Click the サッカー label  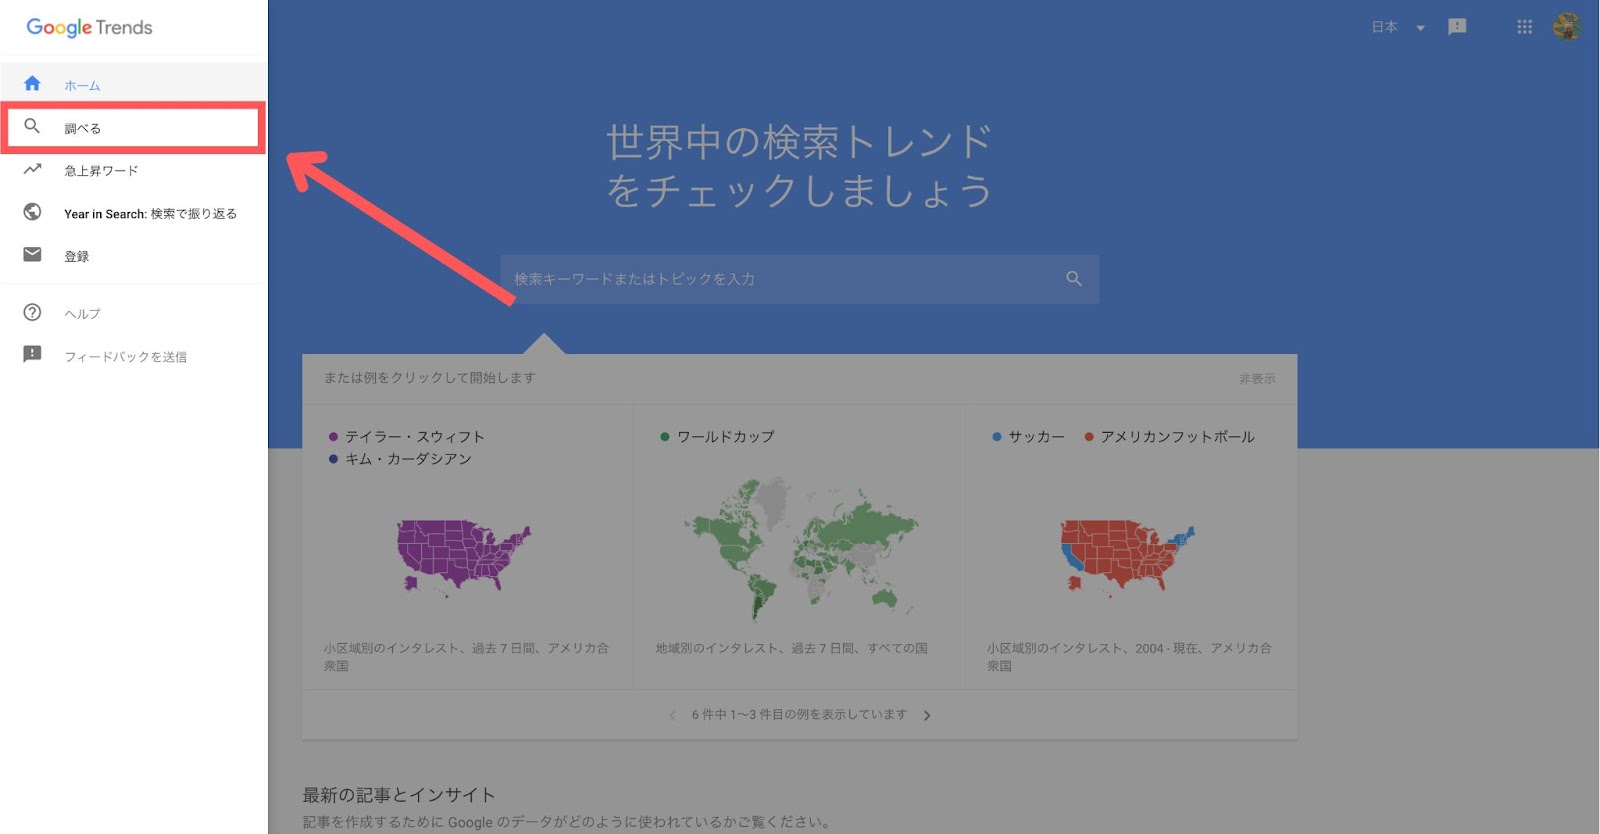[x=1036, y=437]
